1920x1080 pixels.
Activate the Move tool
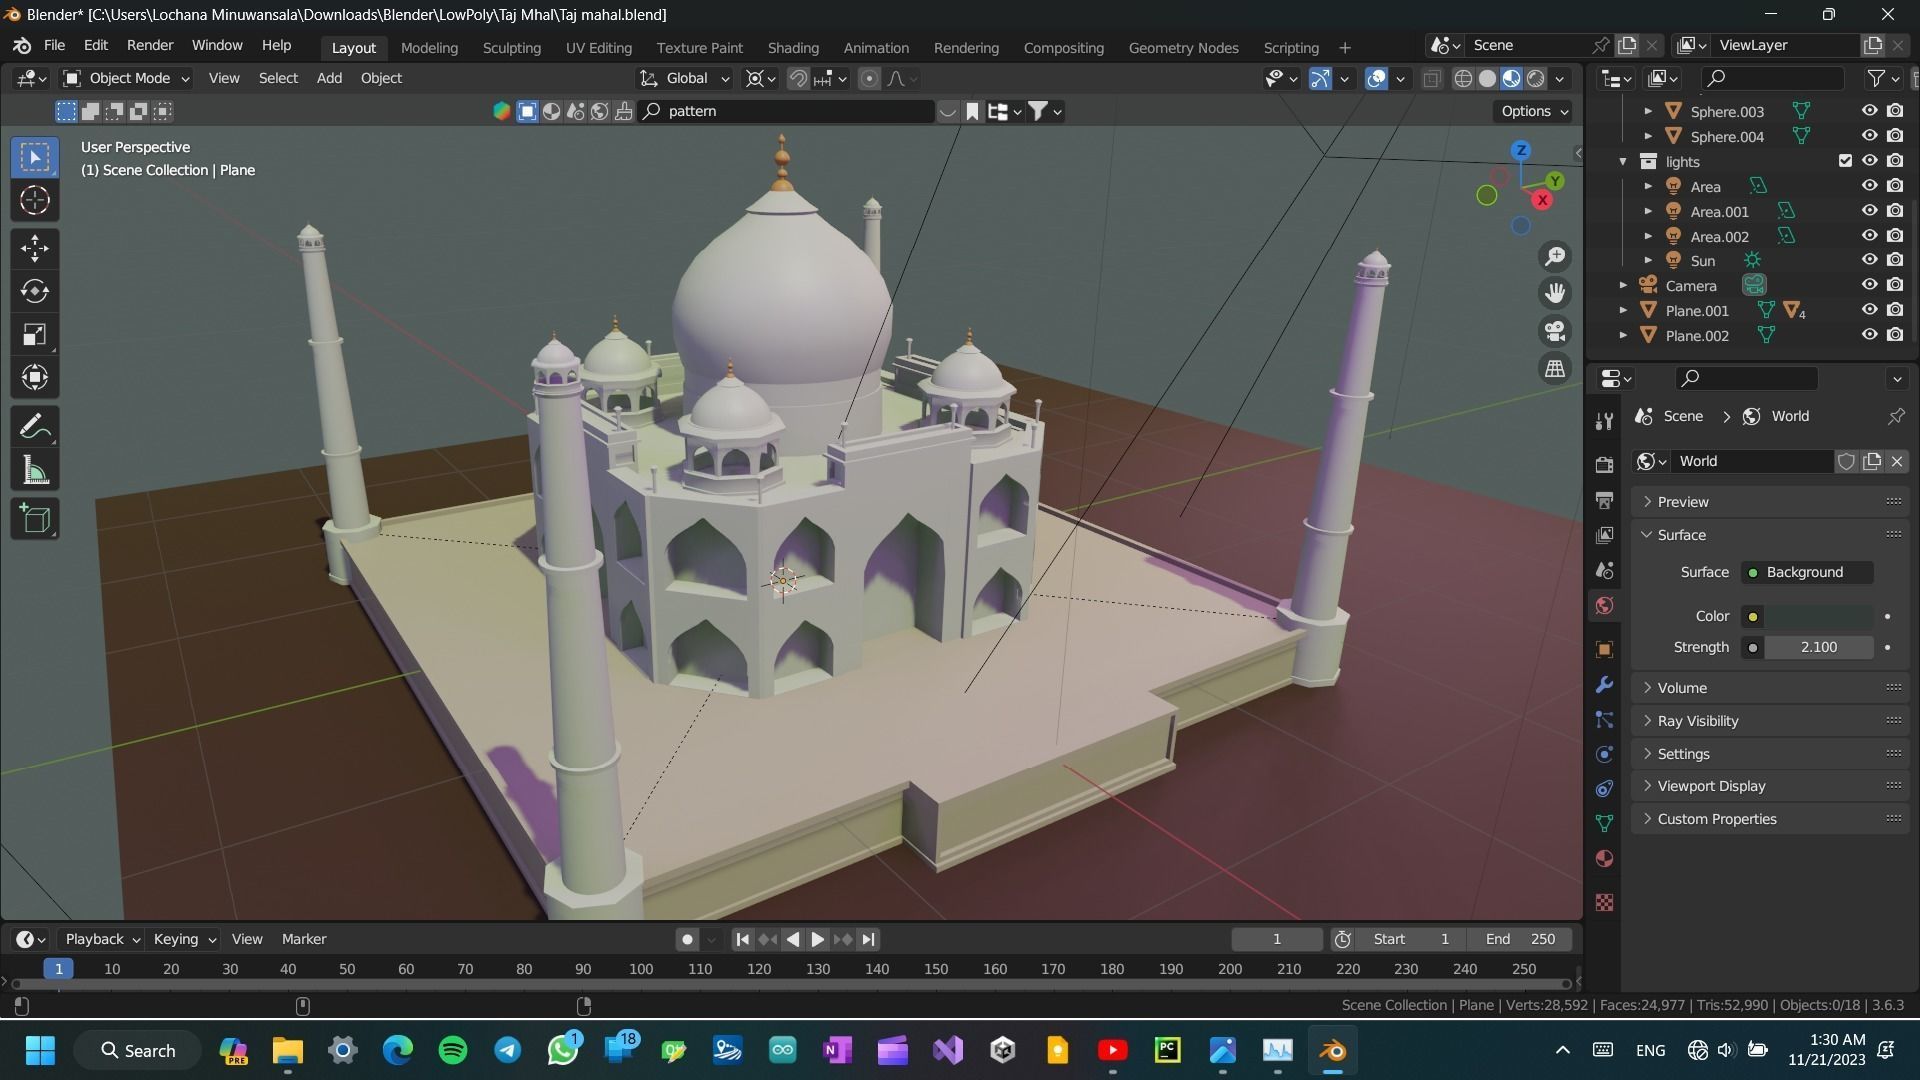pyautogui.click(x=35, y=248)
